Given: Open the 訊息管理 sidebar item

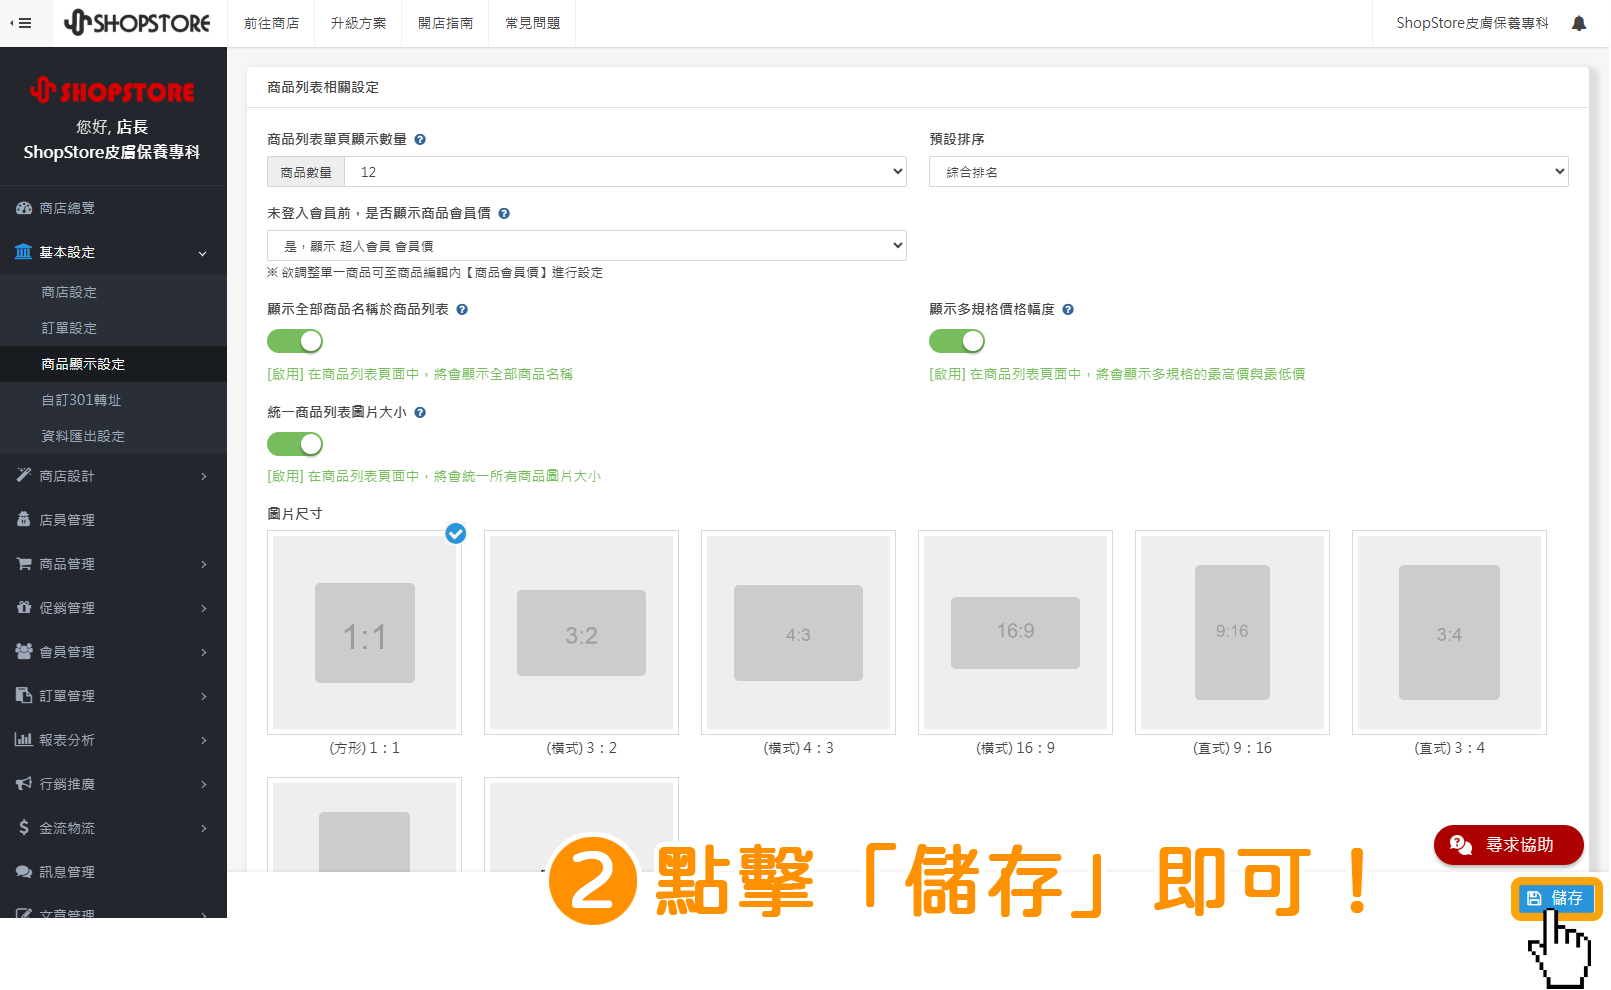Looking at the screenshot, I should pos(67,871).
